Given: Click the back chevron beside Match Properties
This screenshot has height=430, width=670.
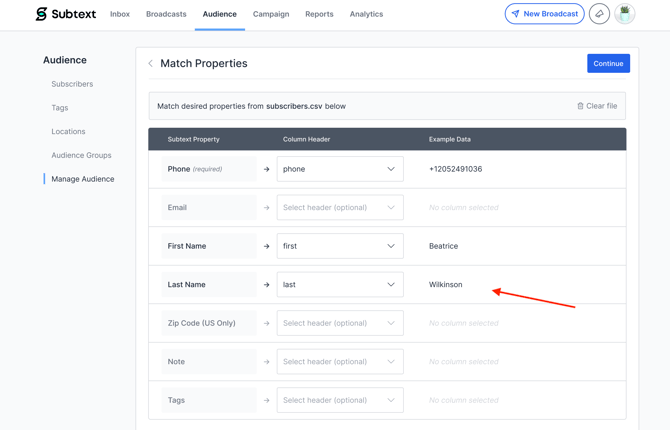Looking at the screenshot, I should [151, 64].
